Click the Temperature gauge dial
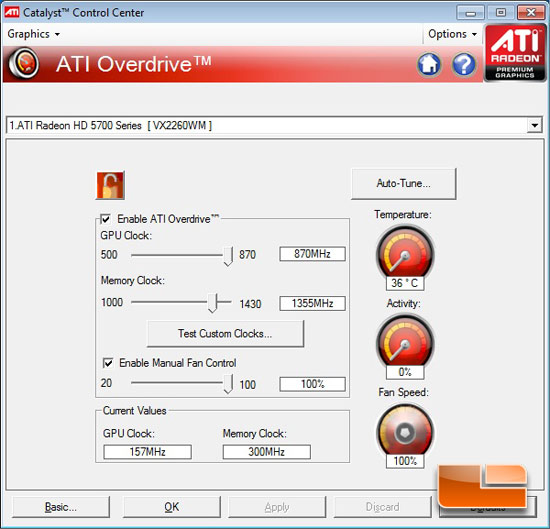Image resolution: width=550 pixels, height=529 pixels. 405,254
